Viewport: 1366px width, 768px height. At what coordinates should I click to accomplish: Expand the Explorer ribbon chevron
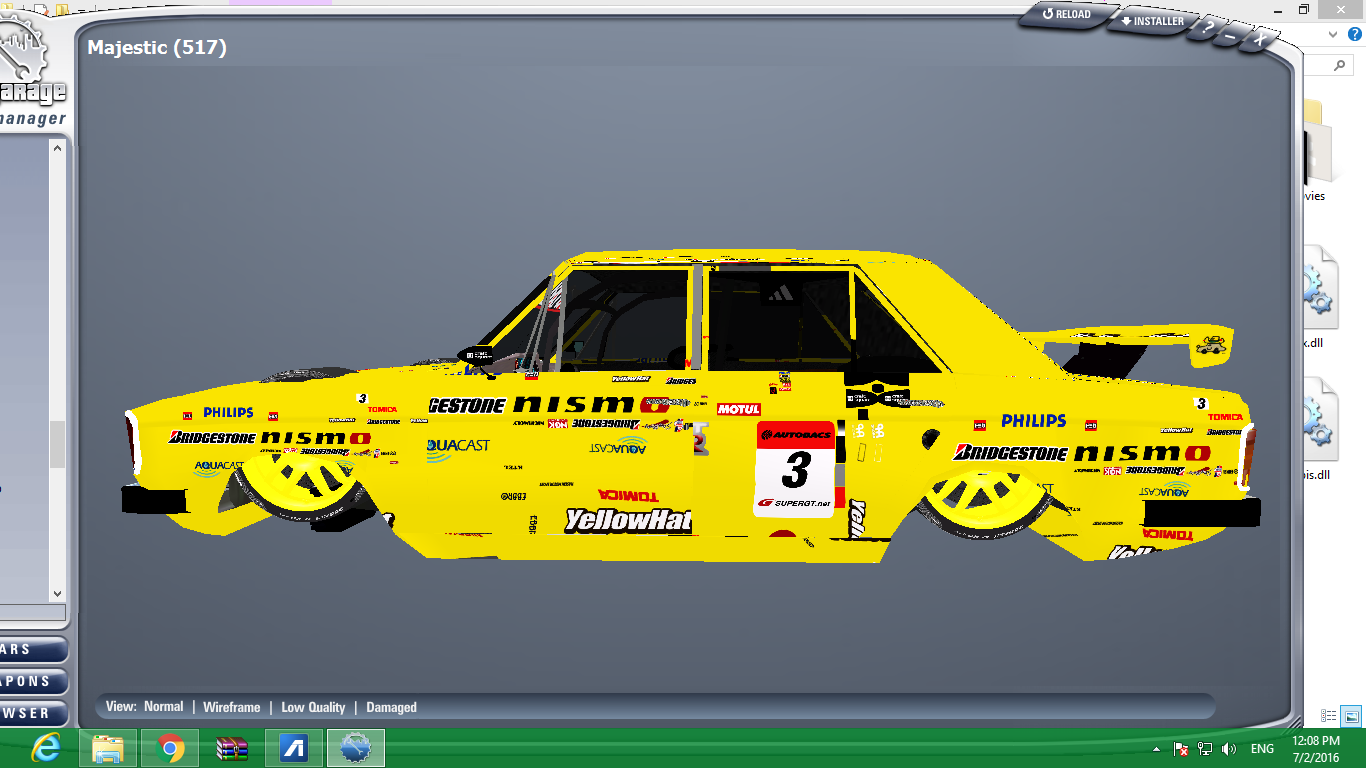1334,33
